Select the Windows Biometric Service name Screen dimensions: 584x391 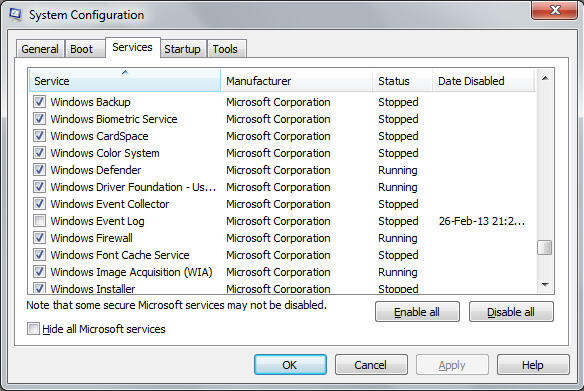click(x=114, y=119)
